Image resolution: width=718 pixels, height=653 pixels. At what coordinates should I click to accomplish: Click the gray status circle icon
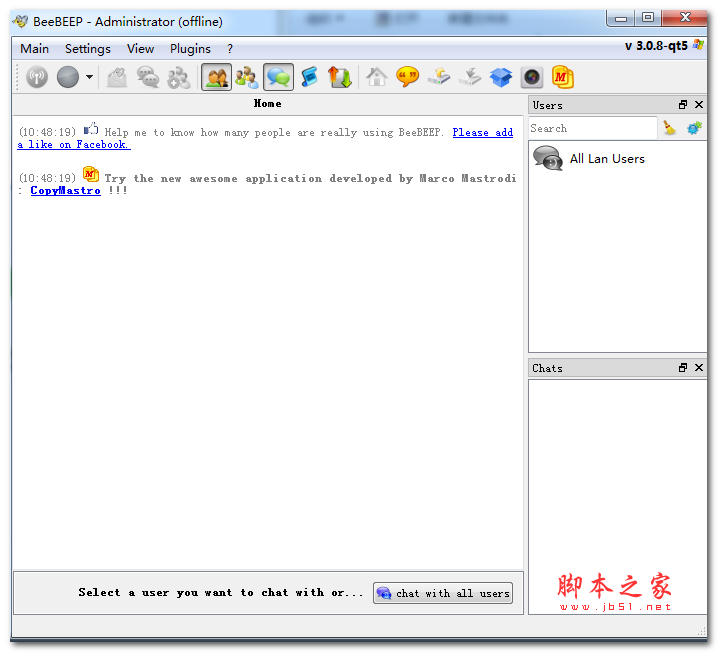coord(68,76)
